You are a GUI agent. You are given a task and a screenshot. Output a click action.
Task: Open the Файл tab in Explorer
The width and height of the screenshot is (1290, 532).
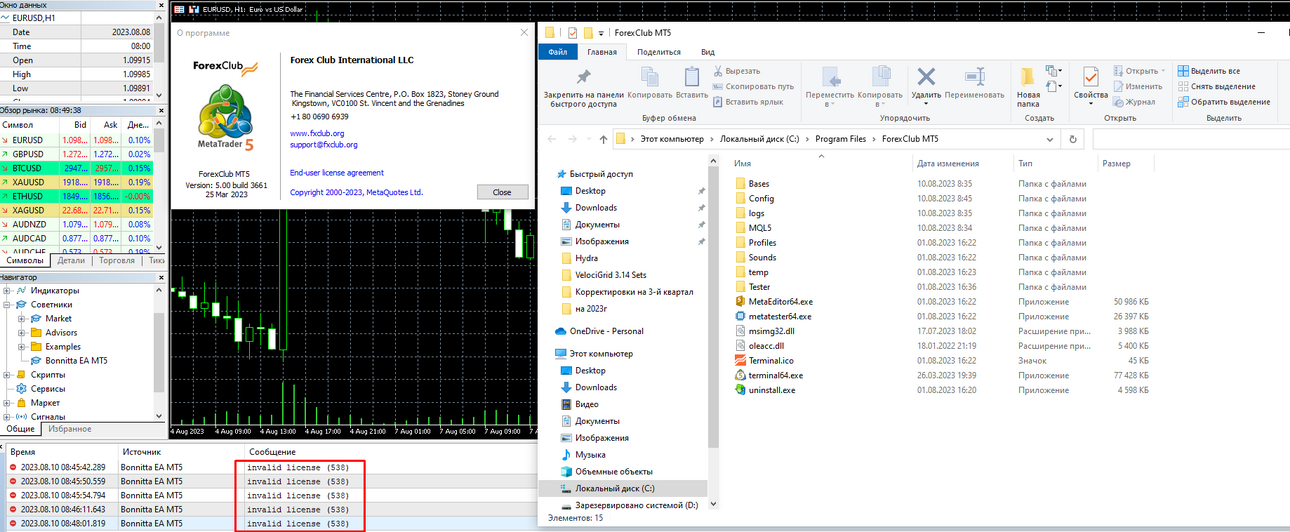pos(558,52)
